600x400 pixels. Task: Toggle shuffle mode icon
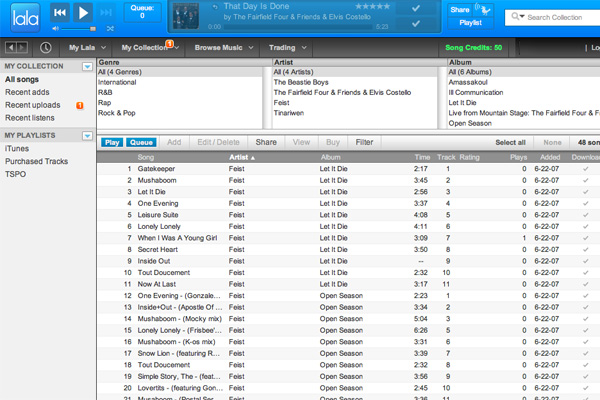[110, 29]
